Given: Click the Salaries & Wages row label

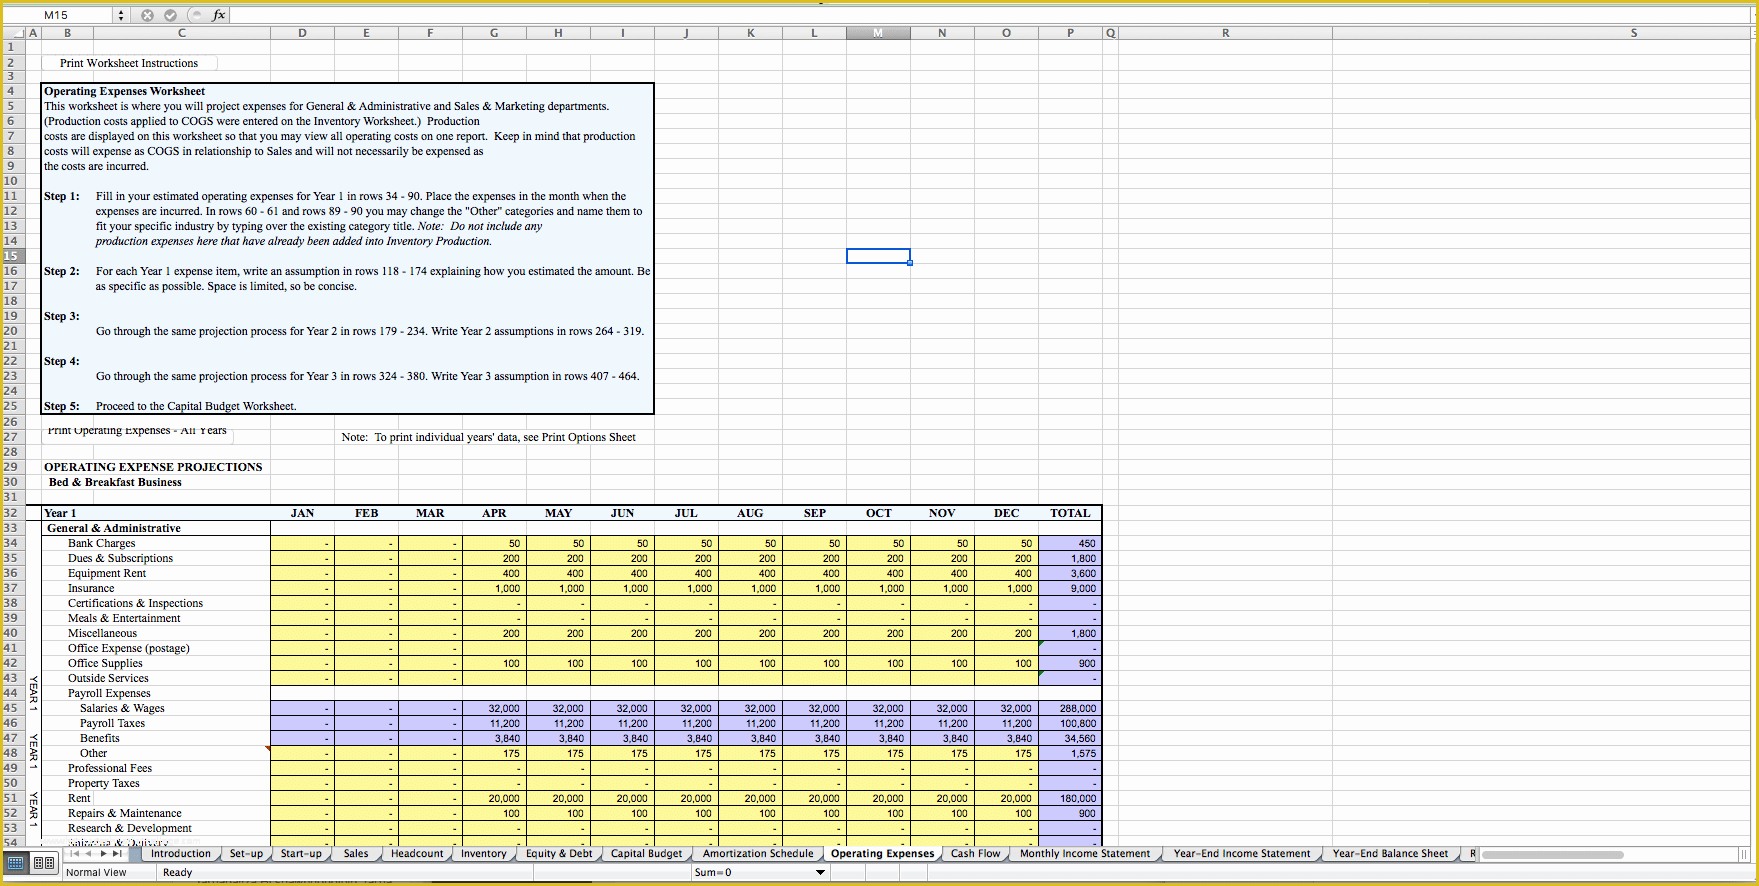Looking at the screenshot, I should (122, 708).
